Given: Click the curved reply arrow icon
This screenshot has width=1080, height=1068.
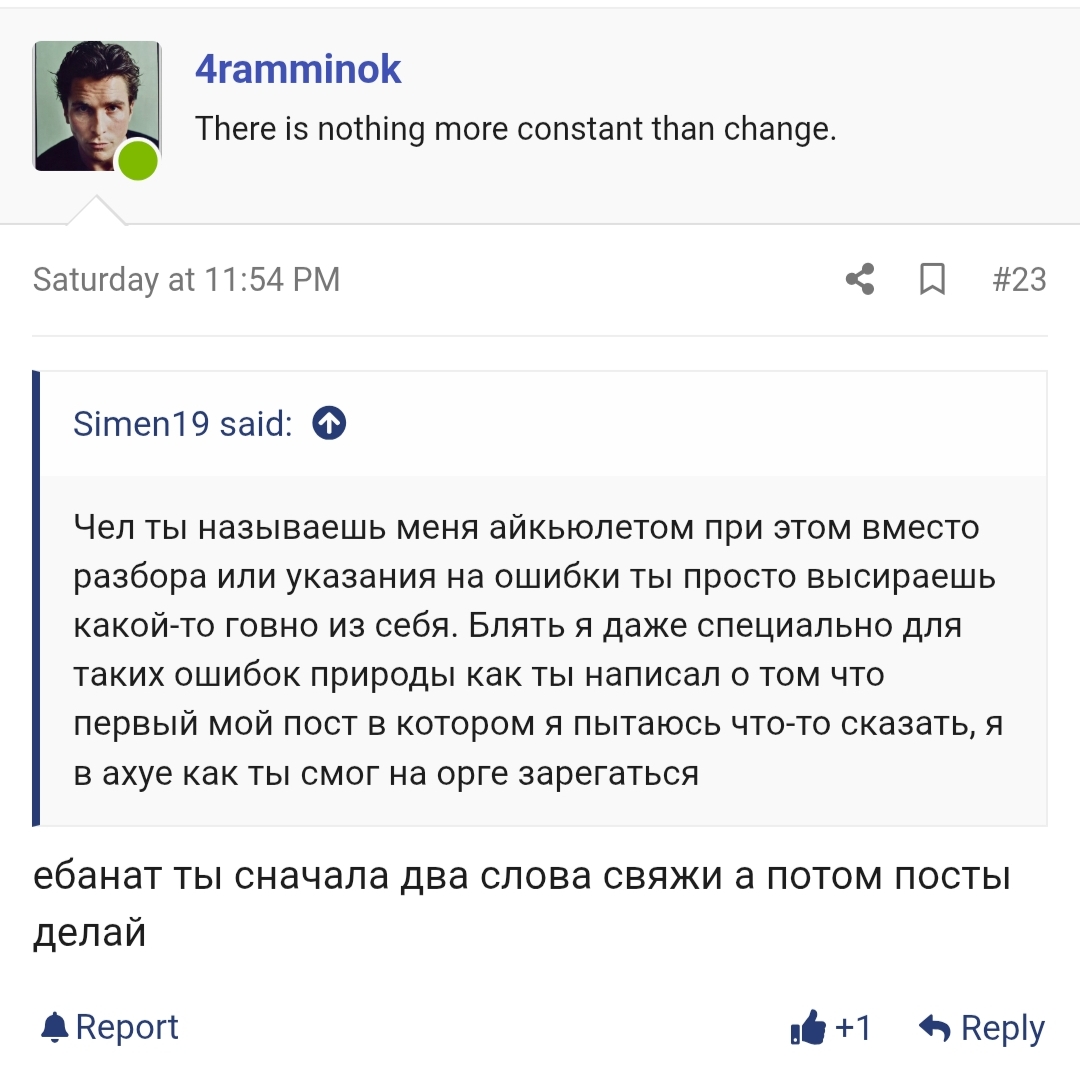Looking at the screenshot, I should click(935, 1027).
